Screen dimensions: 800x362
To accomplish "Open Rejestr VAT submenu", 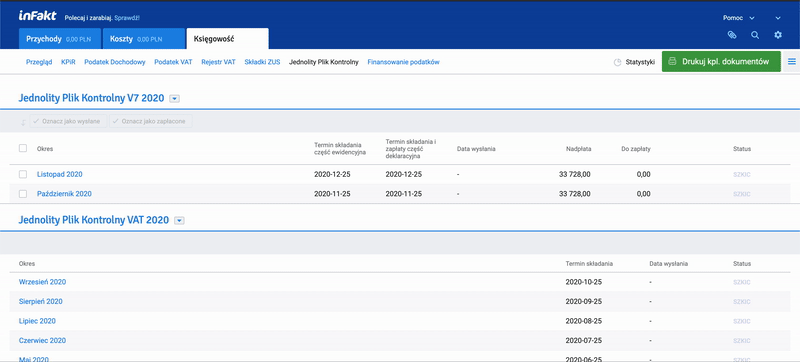I will tap(218, 62).
